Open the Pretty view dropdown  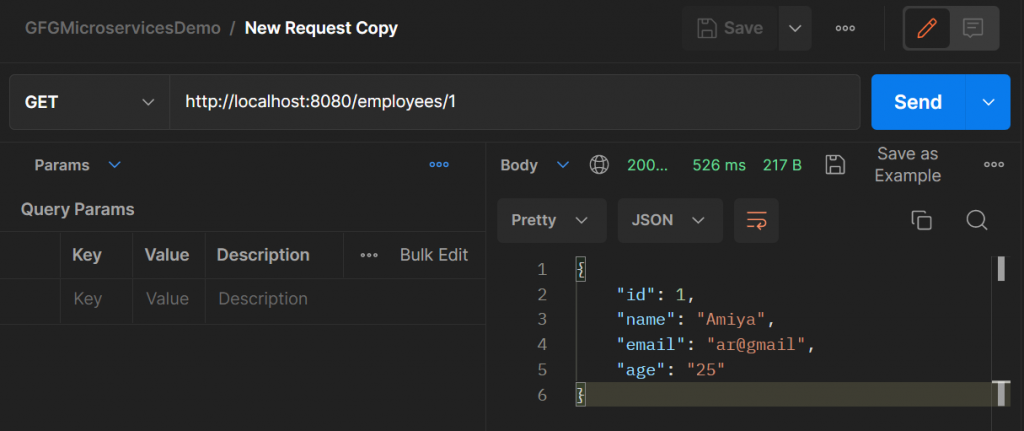(x=550, y=220)
